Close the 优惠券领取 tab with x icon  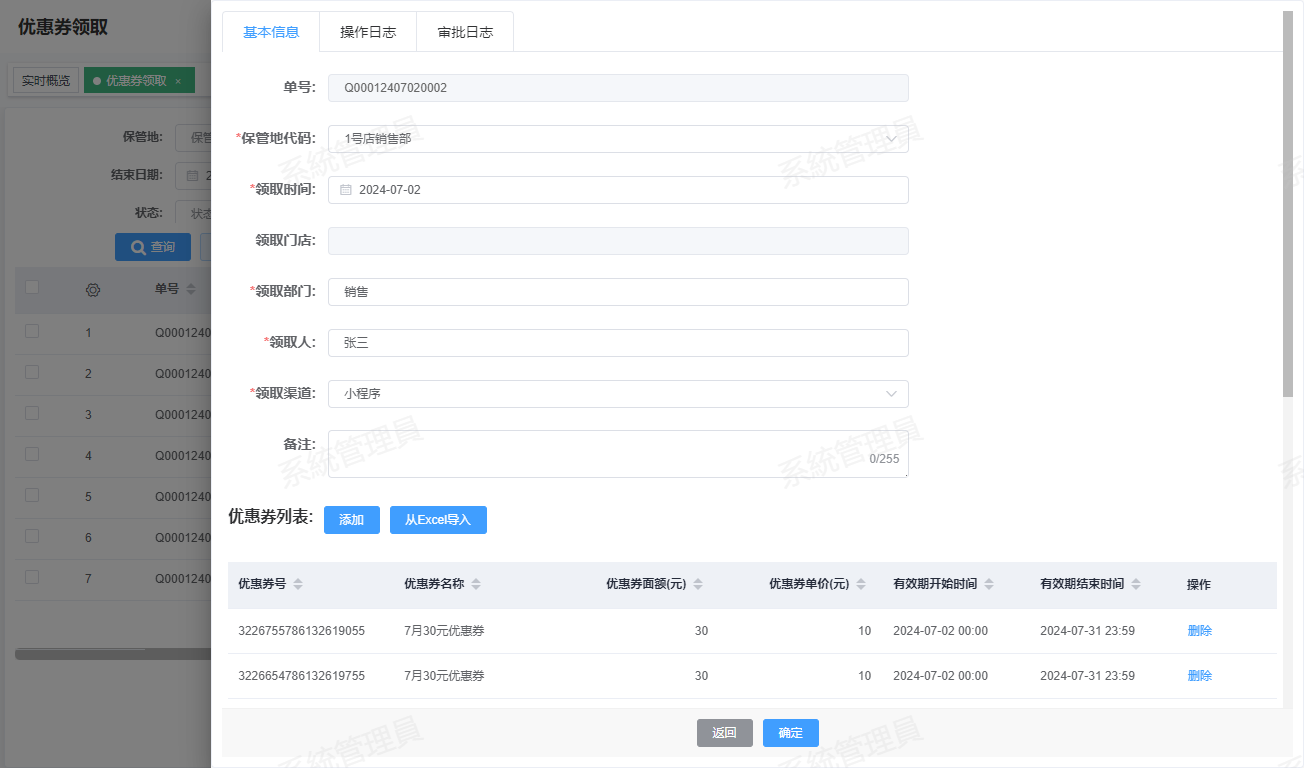tap(178, 81)
